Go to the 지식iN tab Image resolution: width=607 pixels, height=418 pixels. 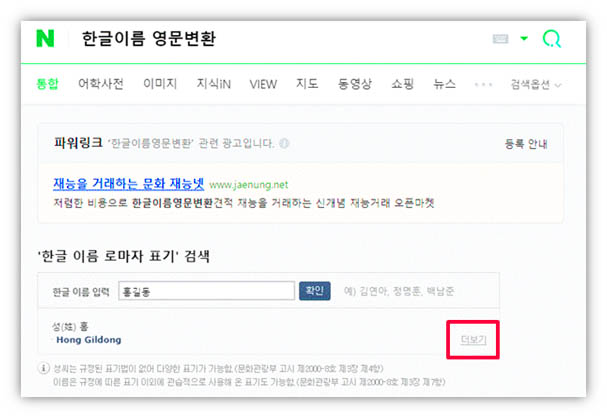(214, 84)
